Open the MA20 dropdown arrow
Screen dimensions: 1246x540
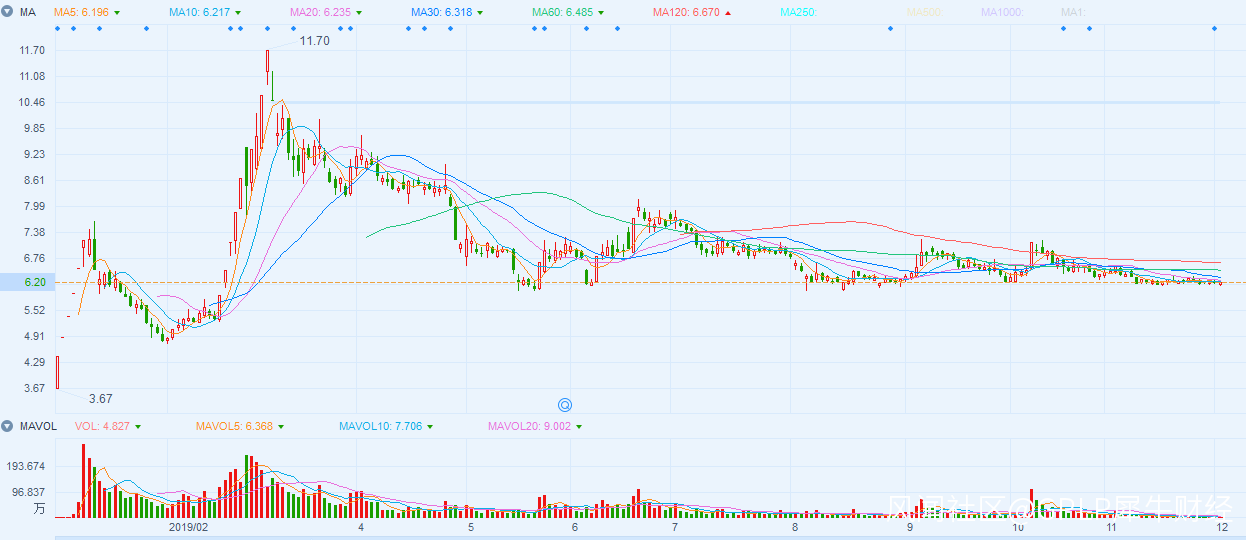[x=358, y=12]
